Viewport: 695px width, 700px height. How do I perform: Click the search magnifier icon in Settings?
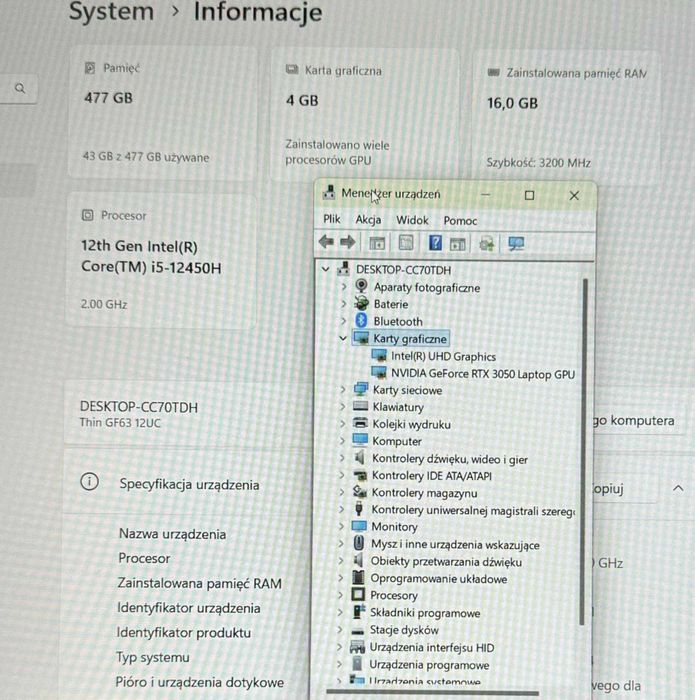point(20,88)
